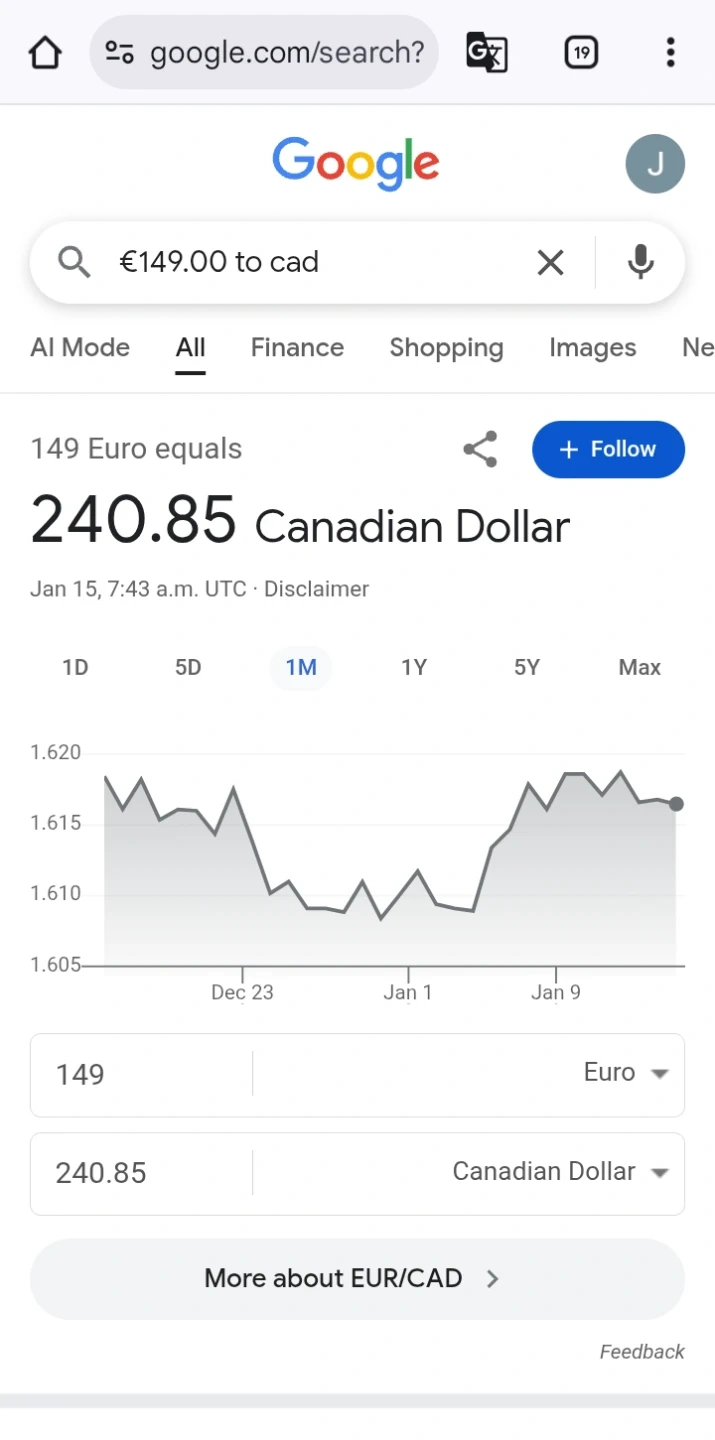Viewport: 715px width, 1440px height.
Task: Click the blue Follow button
Action: (608, 450)
